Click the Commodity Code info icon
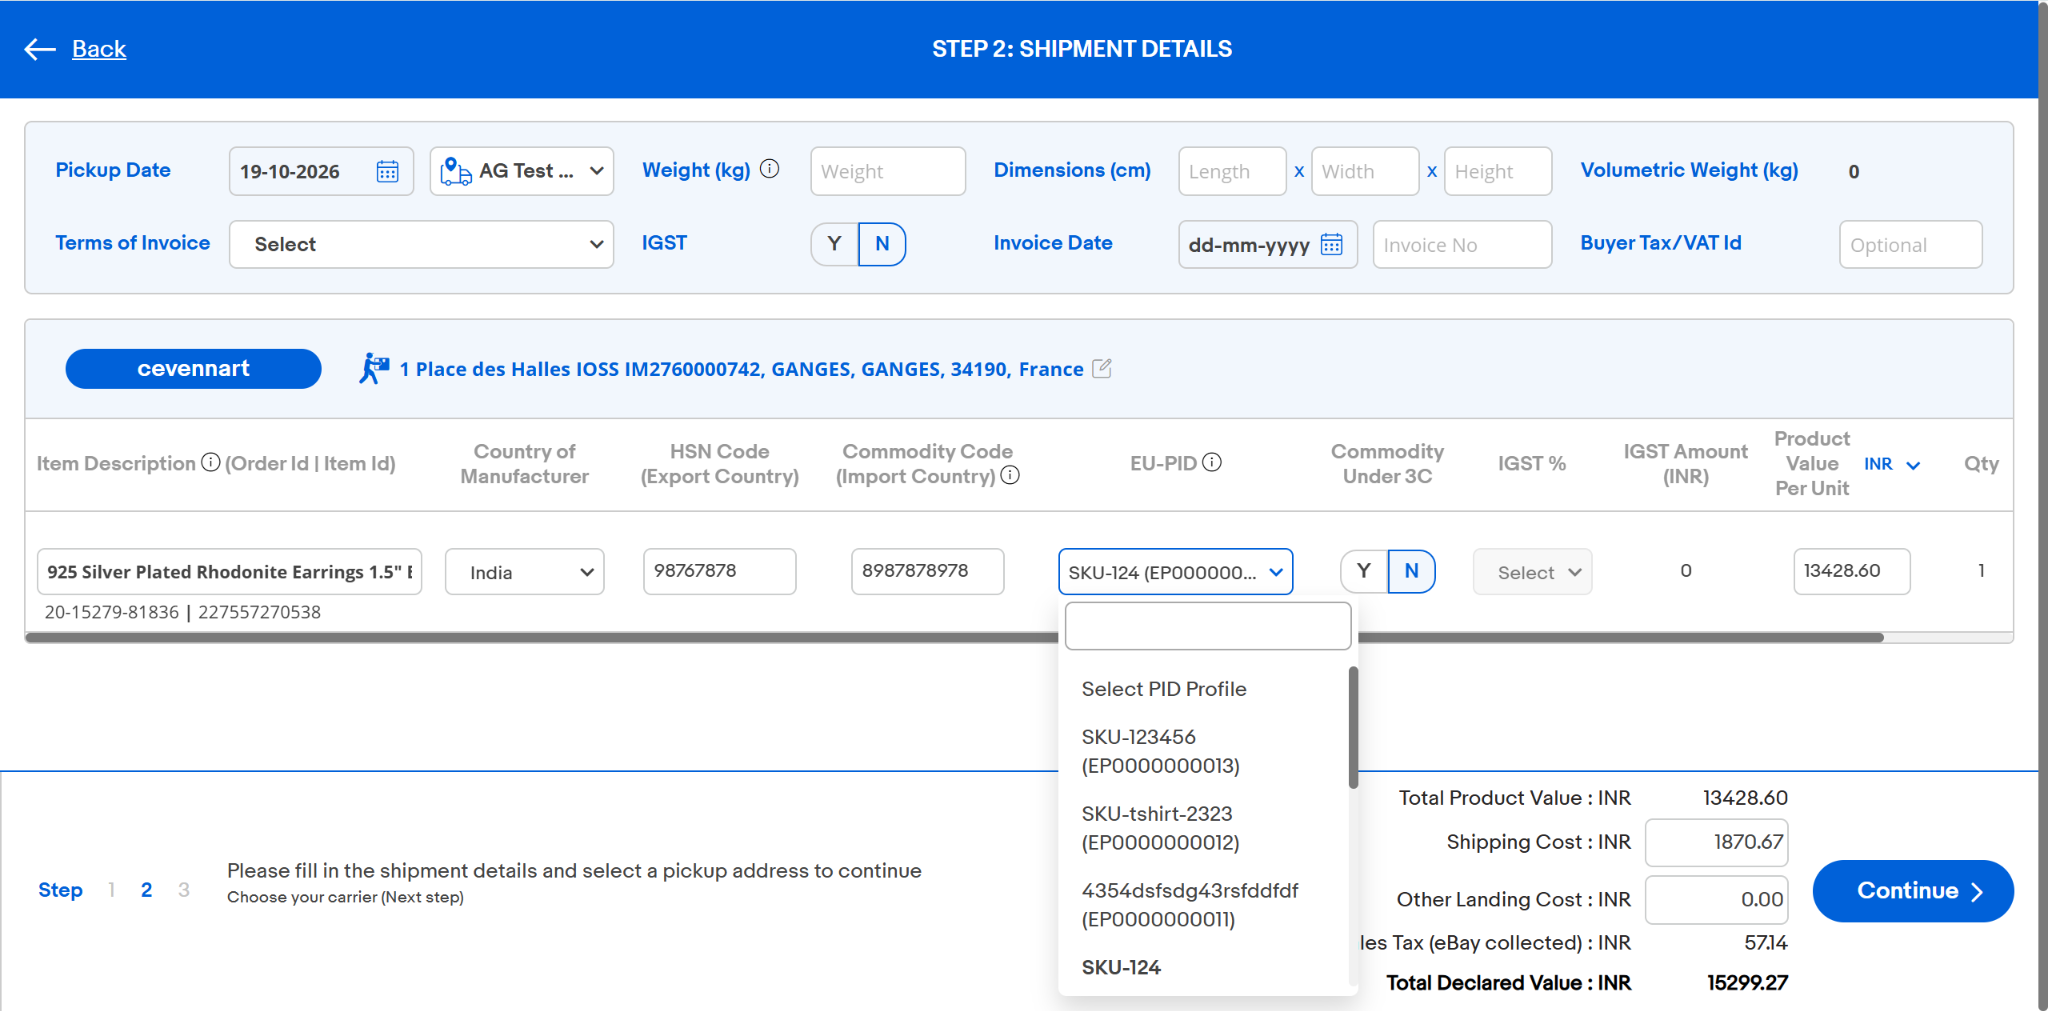2048x1011 pixels. pyautogui.click(x=1010, y=475)
